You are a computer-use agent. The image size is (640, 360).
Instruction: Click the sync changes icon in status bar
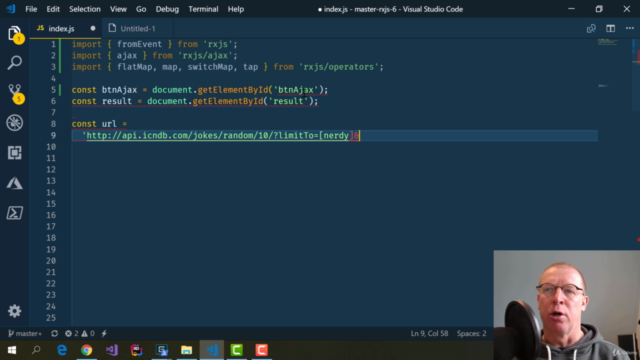pyautogui.click(x=54, y=333)
